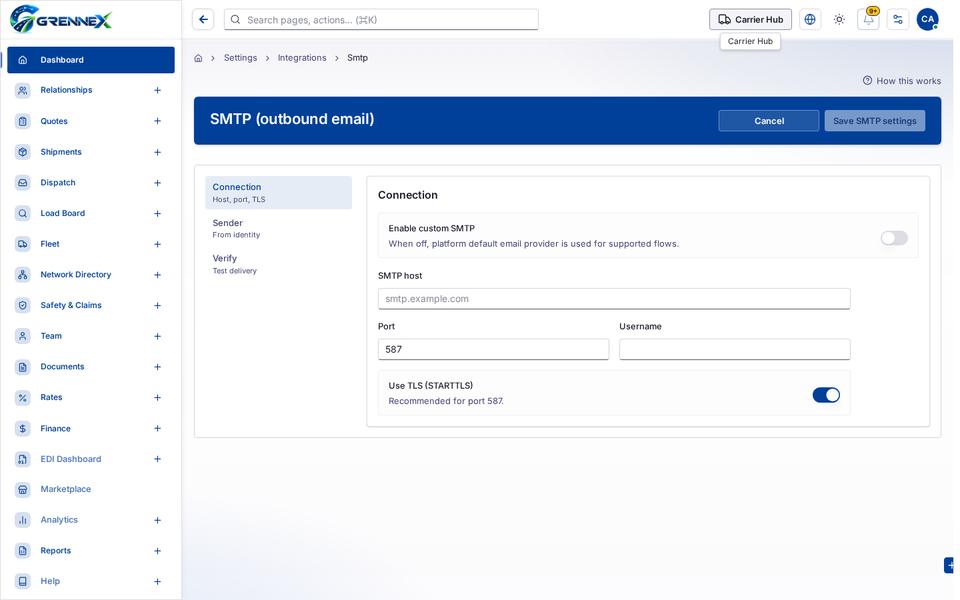This screenshot has width=960, height=600.
Task: Click the Fleet truck icon
Action: tap(23, 244)
